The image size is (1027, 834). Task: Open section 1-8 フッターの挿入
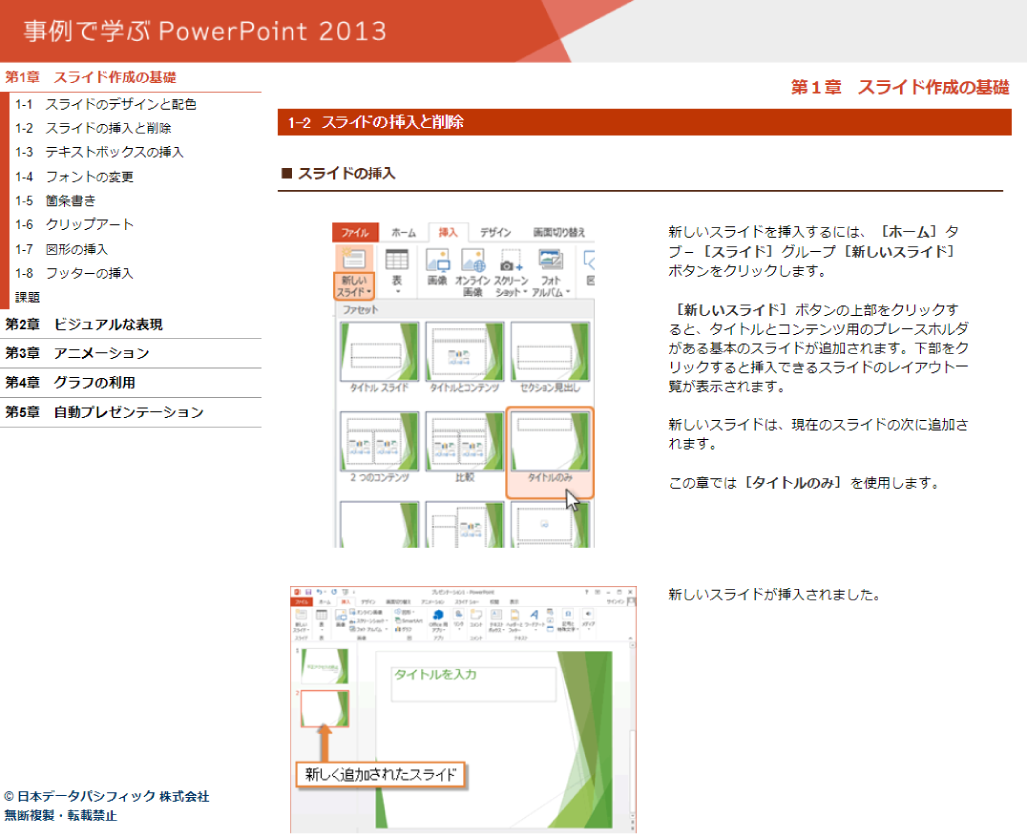point(74,273)
